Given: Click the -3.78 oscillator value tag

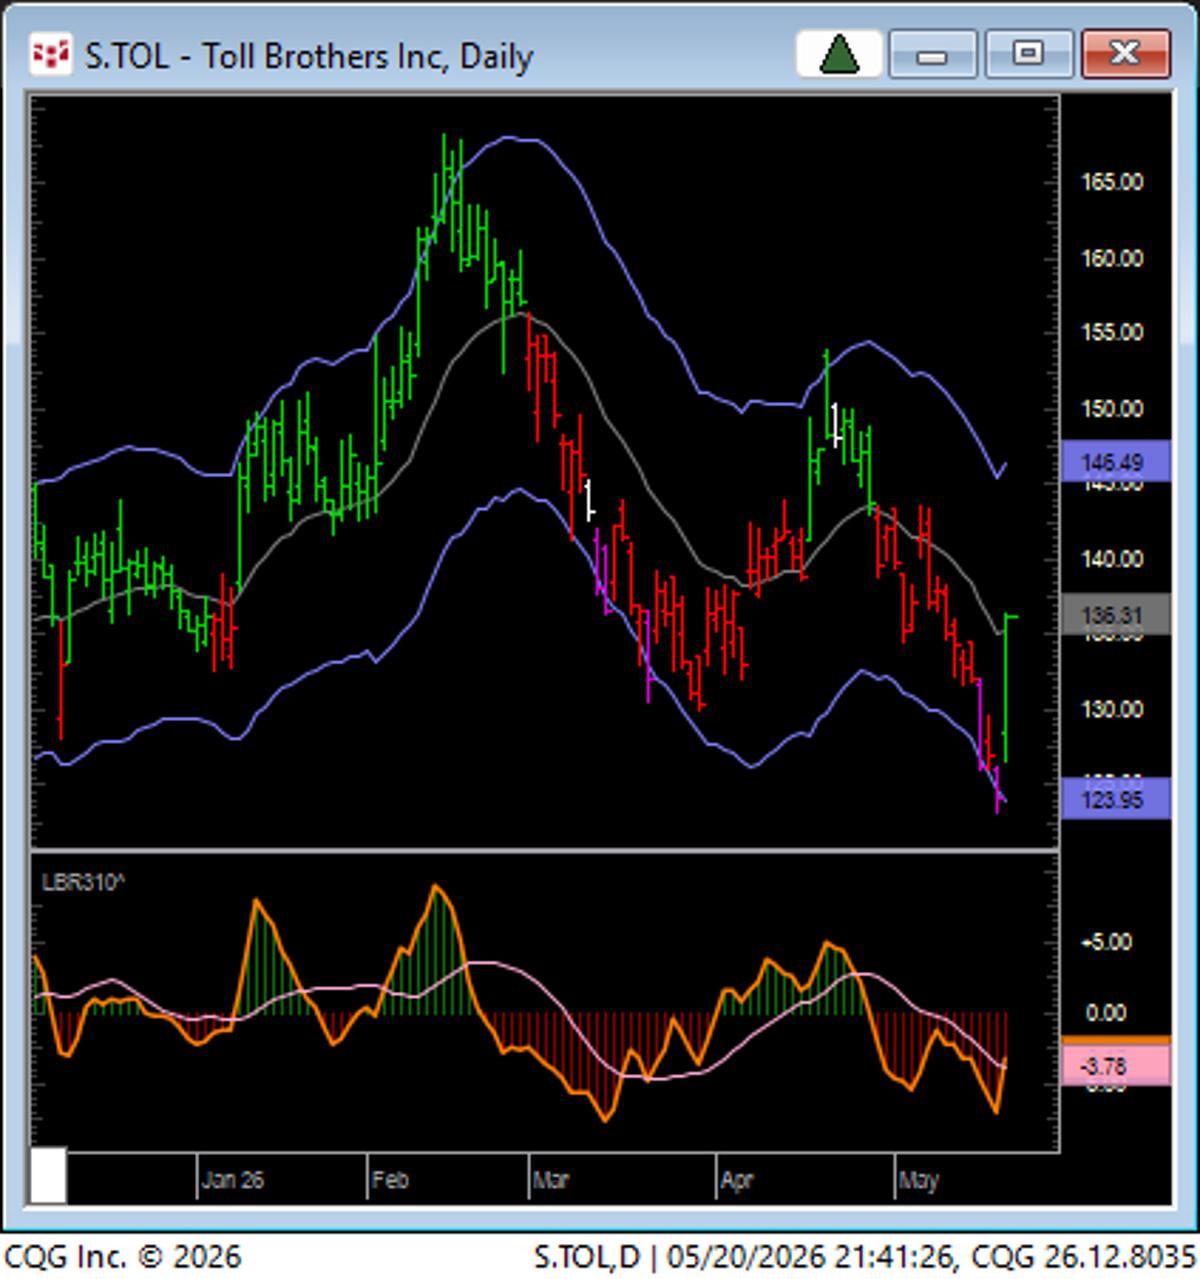Looking at the screenshot, I should click(1114, 1065).
